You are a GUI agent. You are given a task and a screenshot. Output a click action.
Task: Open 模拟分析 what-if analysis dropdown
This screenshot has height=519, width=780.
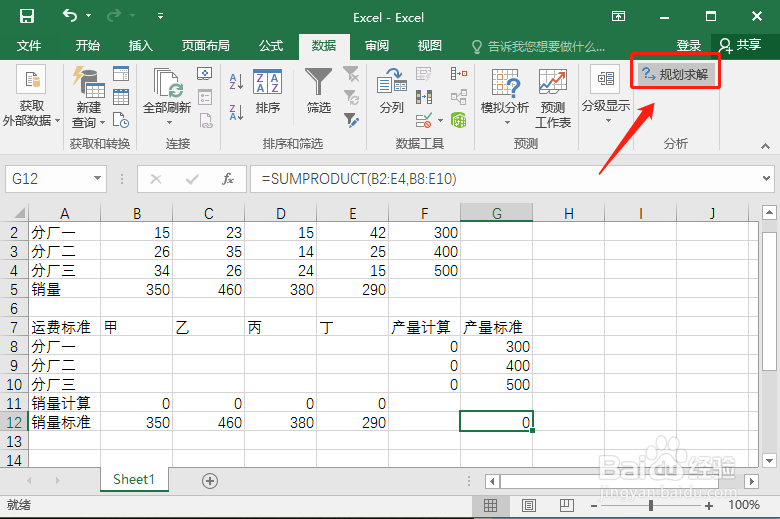[x=505, y=97]
